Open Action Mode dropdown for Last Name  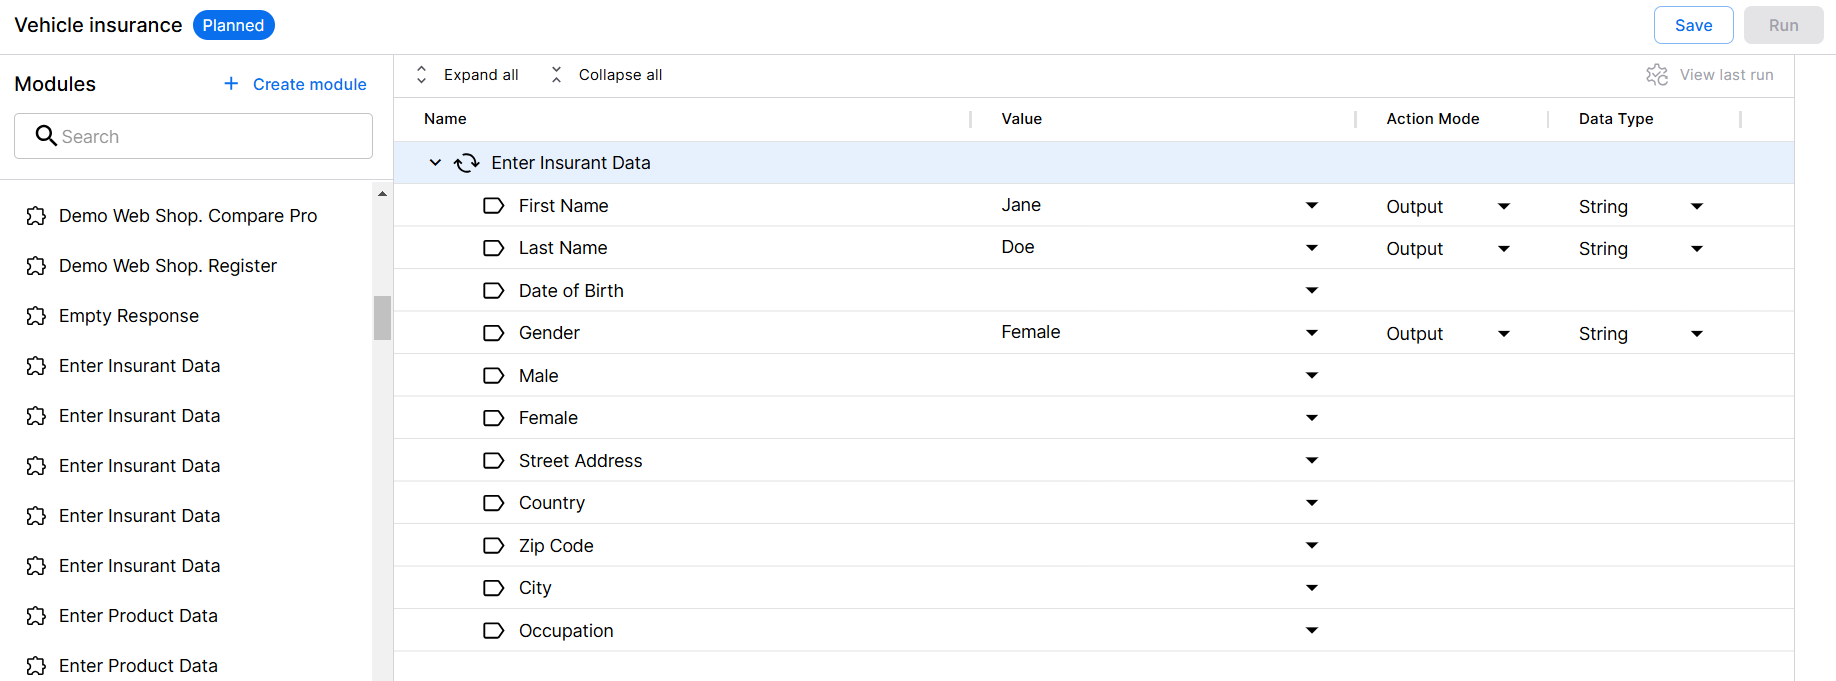(x=1504, y=249)
